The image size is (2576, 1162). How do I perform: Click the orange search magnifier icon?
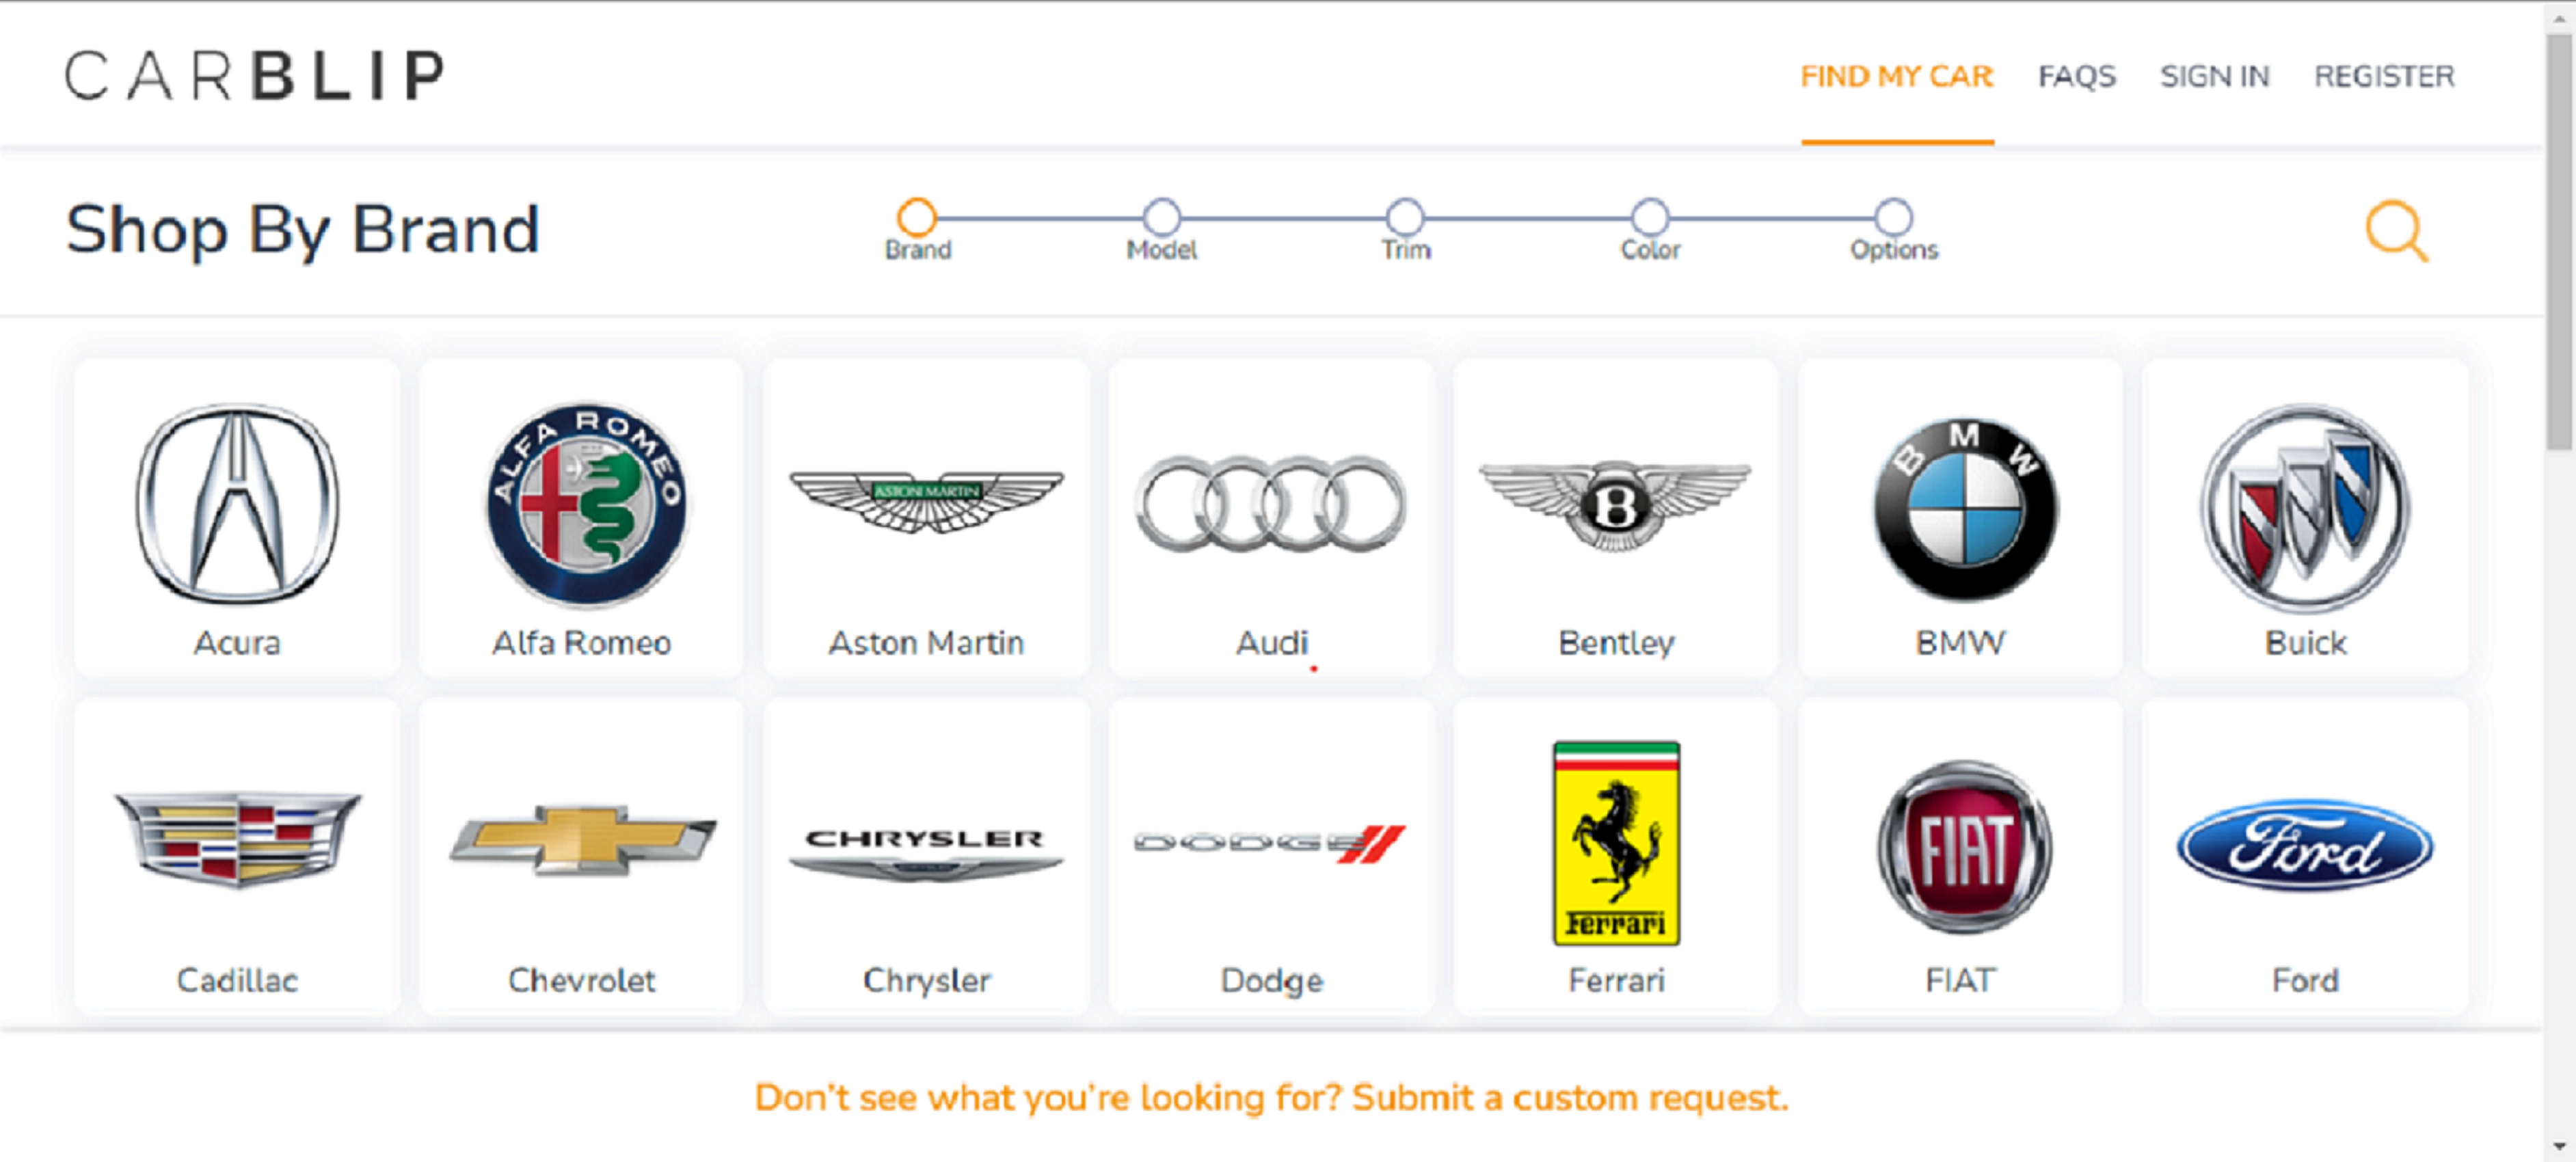2396,231
